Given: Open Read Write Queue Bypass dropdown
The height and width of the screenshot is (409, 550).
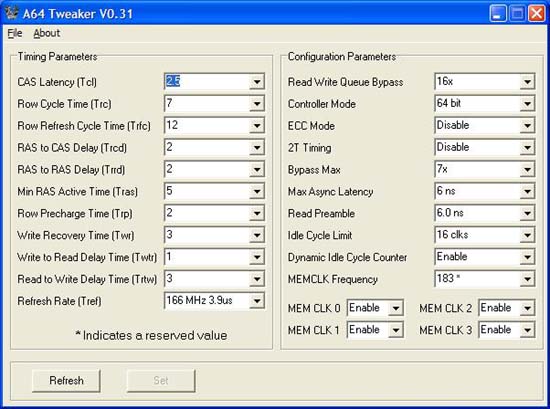Looking at the screenshot, I should click(x=527, y=82).
